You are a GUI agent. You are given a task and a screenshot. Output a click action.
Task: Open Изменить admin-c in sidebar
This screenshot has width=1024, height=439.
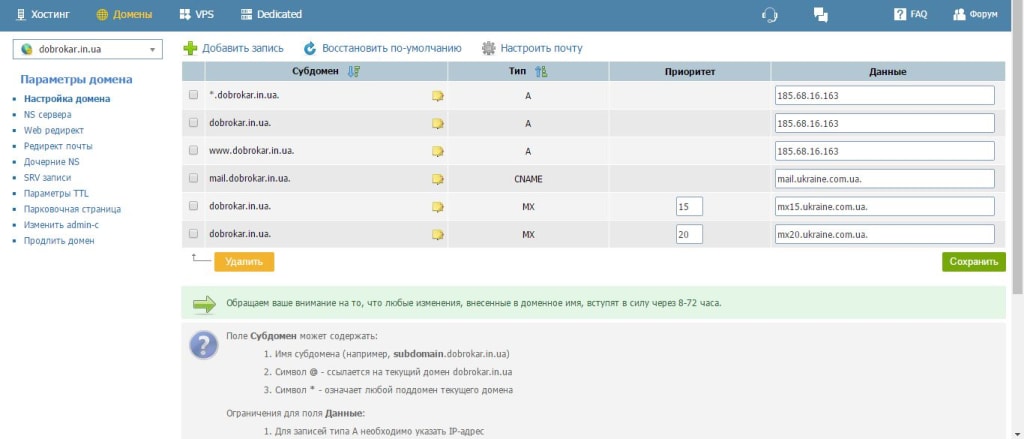(61, 225)
